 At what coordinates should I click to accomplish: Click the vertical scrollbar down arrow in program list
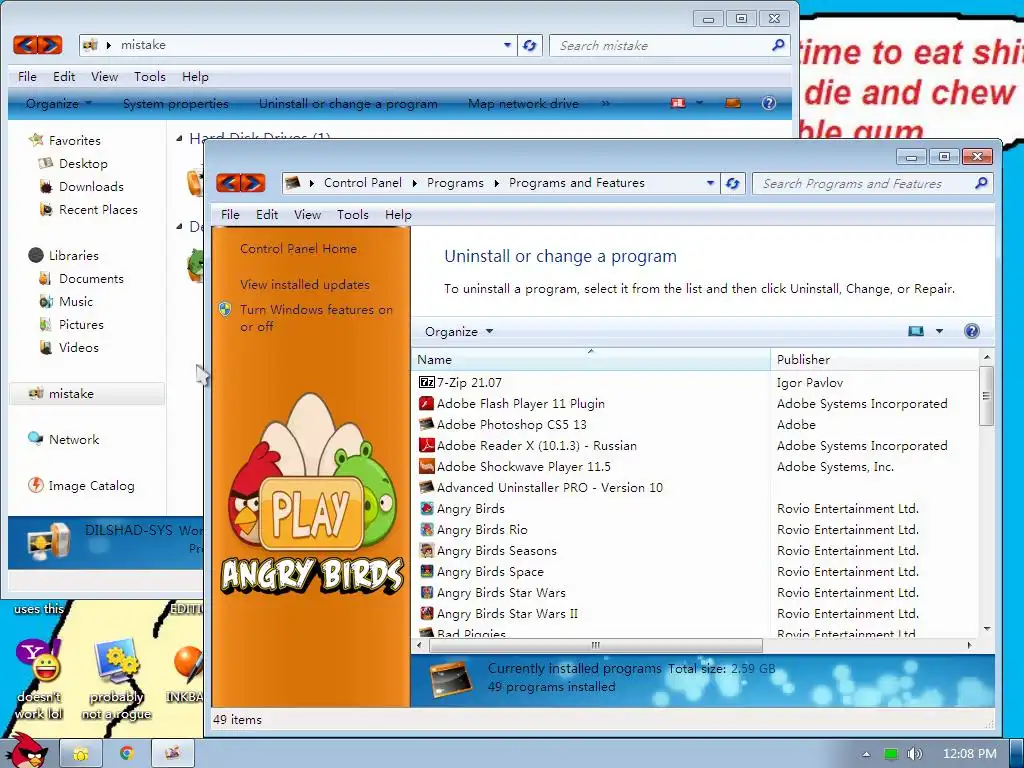coord(986,629)
